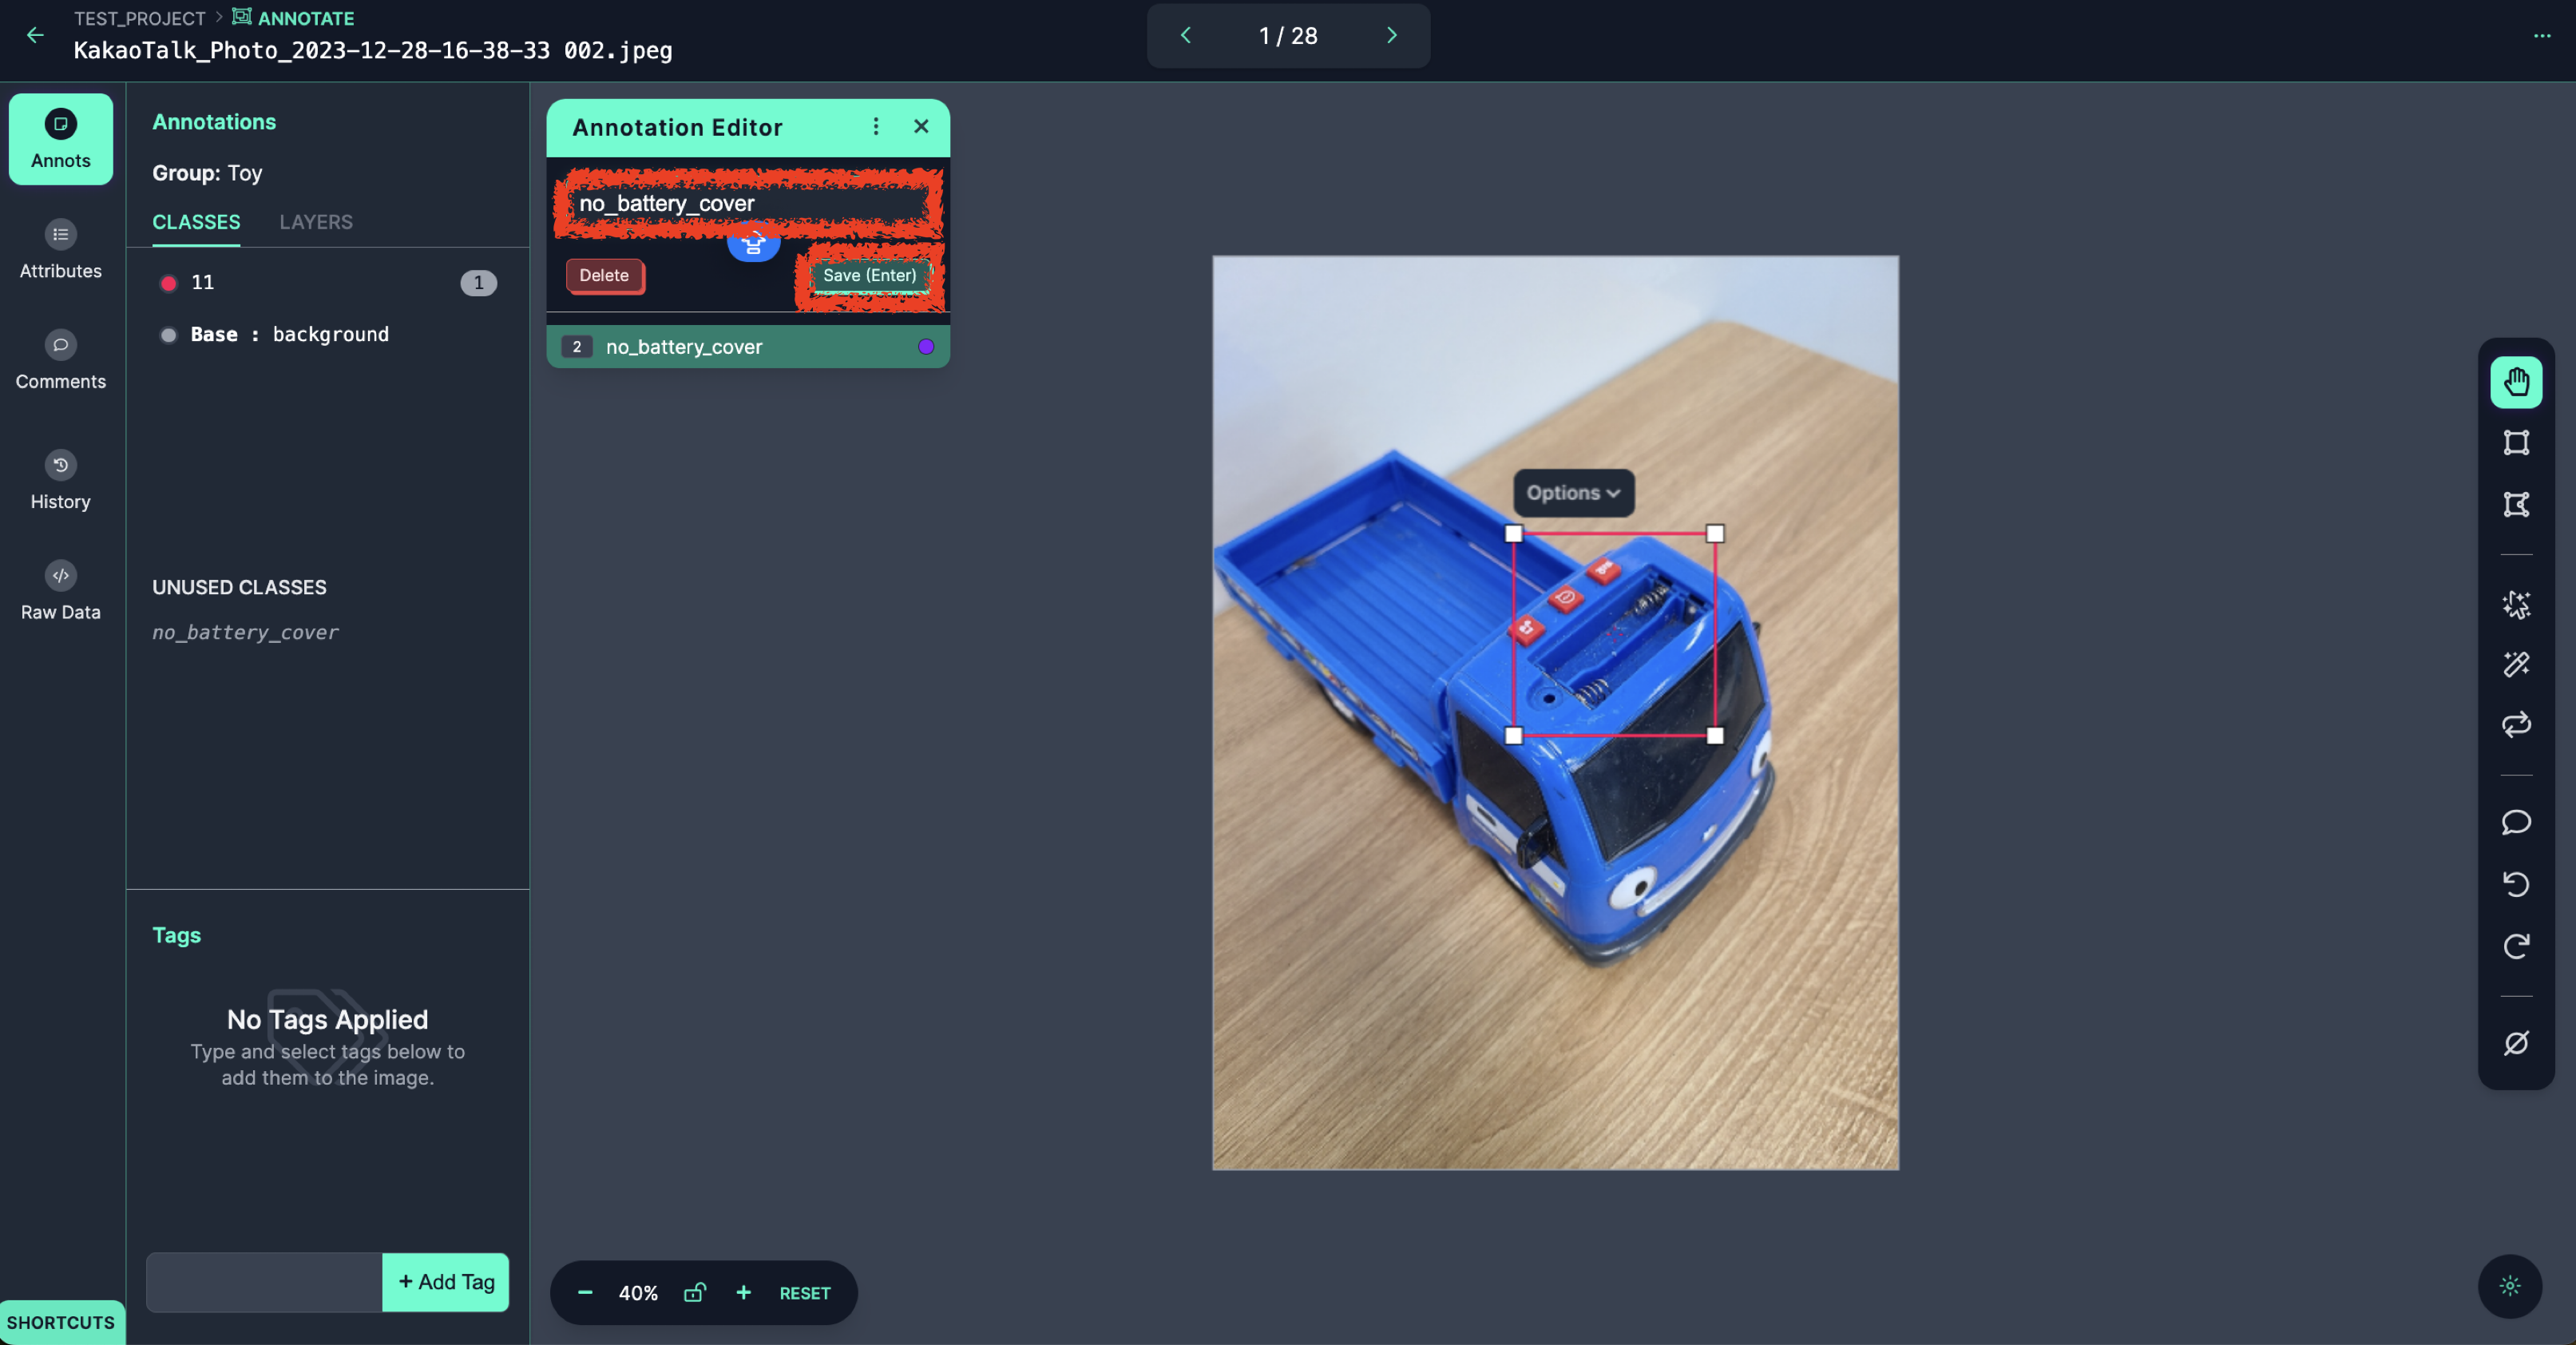Select the magic wand tool

coord(2516,664)
